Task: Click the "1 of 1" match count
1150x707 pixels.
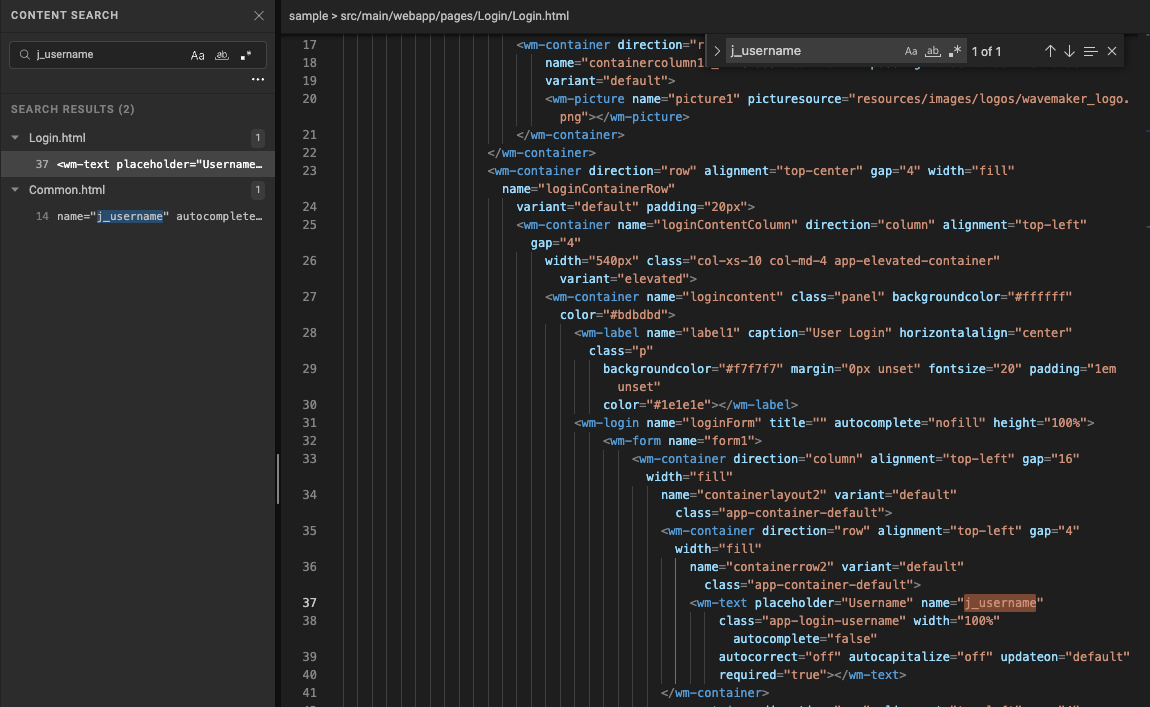Action: (x=986, y=51)
